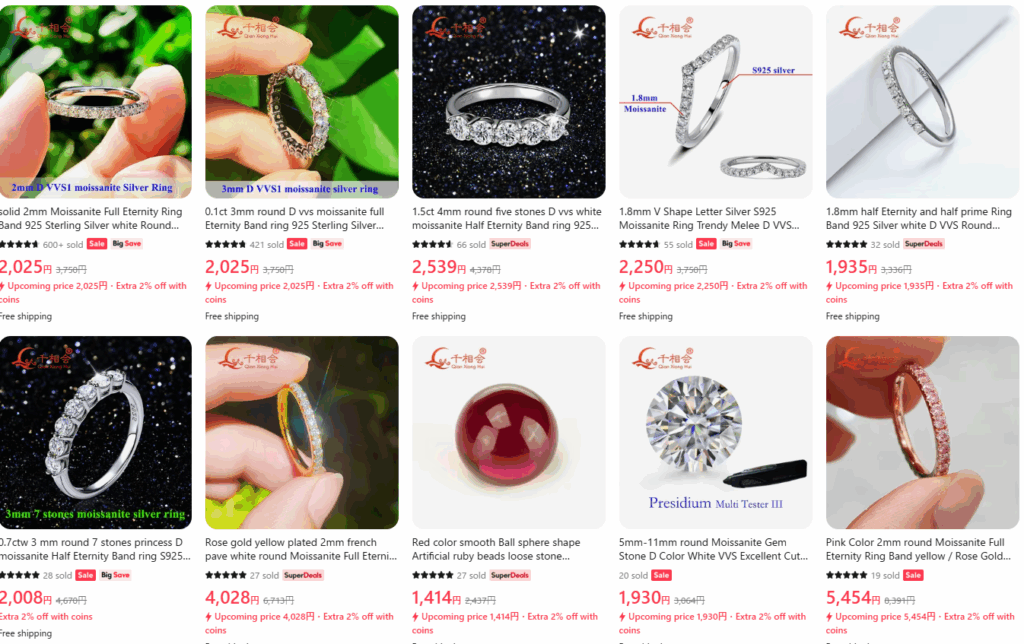The width and height of the screenshot is (1024, 644).
Task: Open the pink rose gold ring image
Action: point(922,432)
